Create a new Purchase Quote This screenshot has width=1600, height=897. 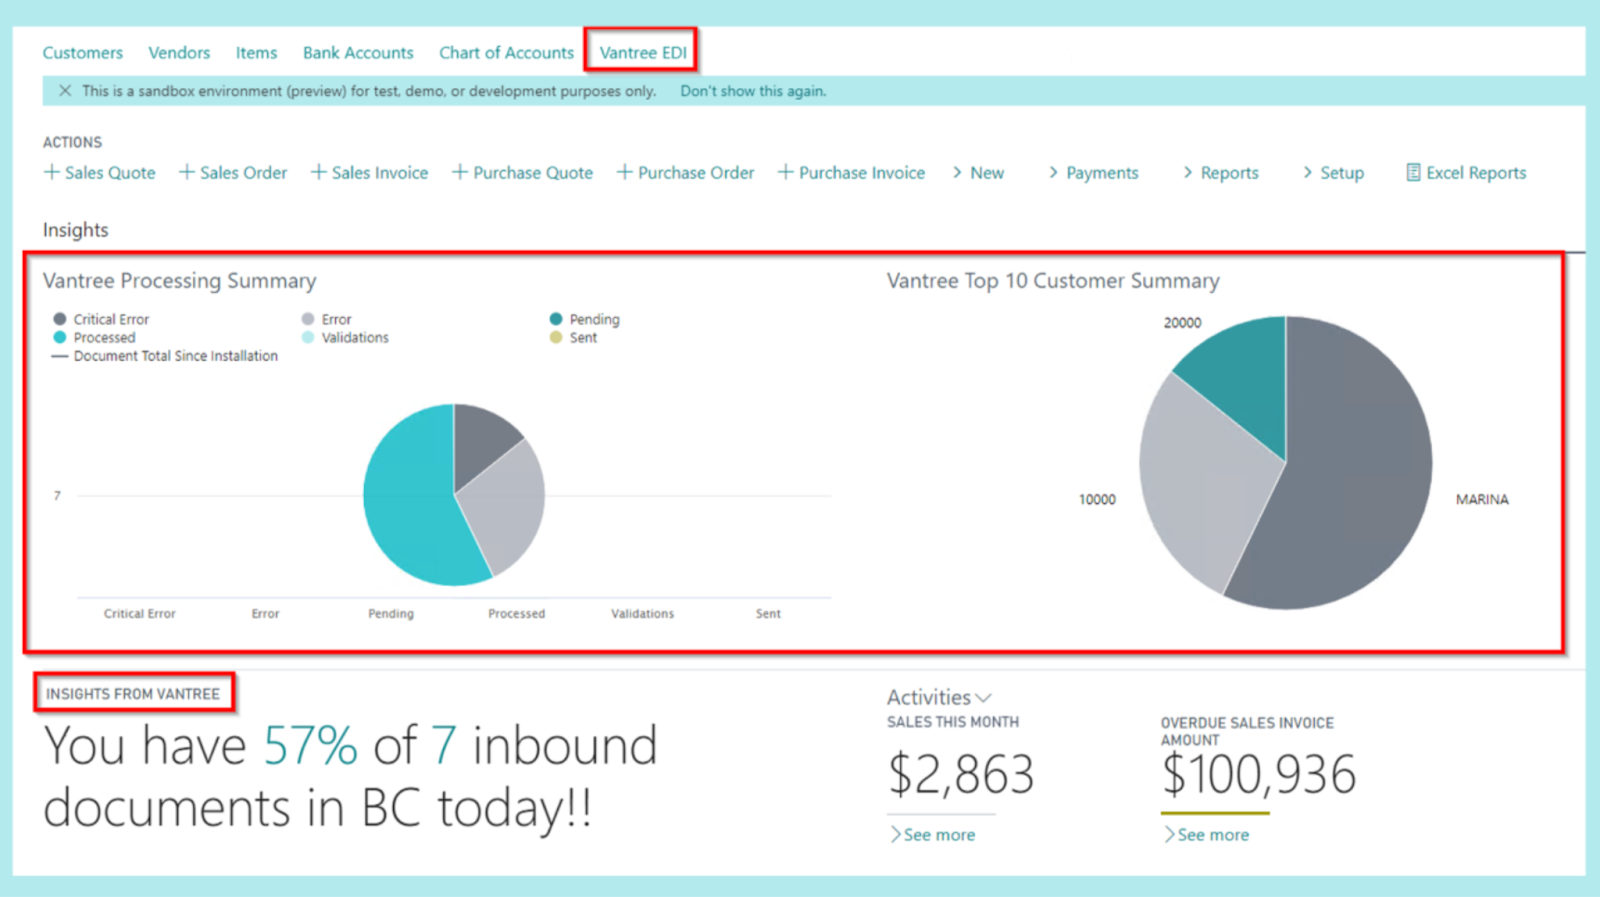coord(522,173)
